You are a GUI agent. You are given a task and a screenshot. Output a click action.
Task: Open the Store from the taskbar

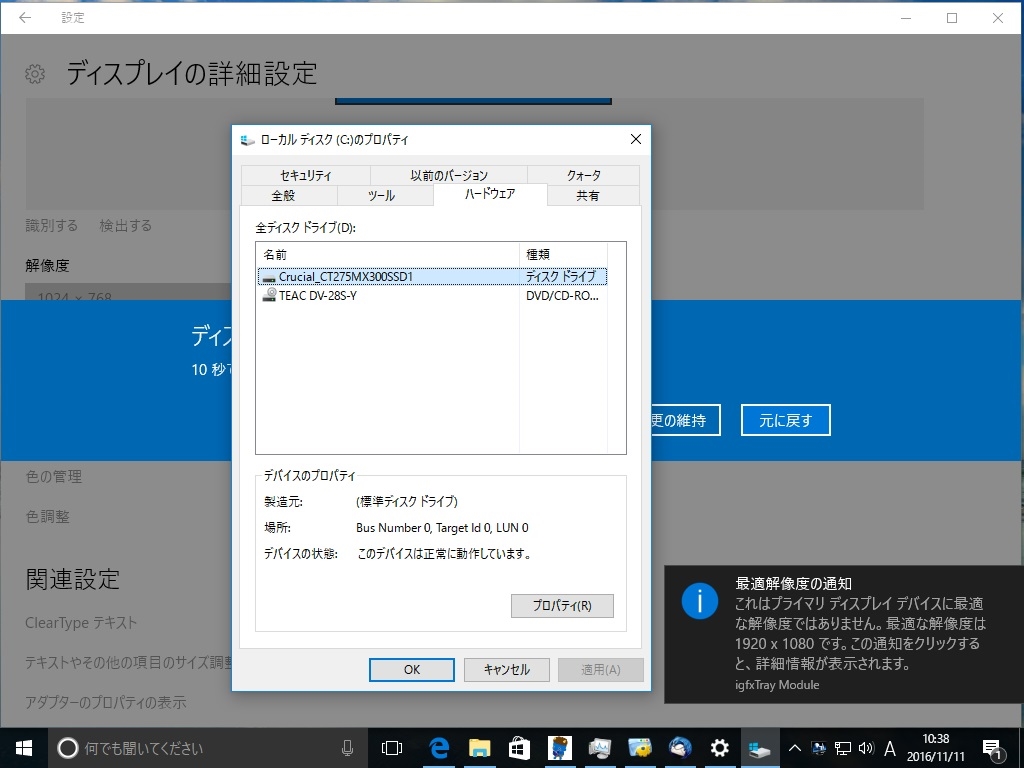(x=519, y=748)
